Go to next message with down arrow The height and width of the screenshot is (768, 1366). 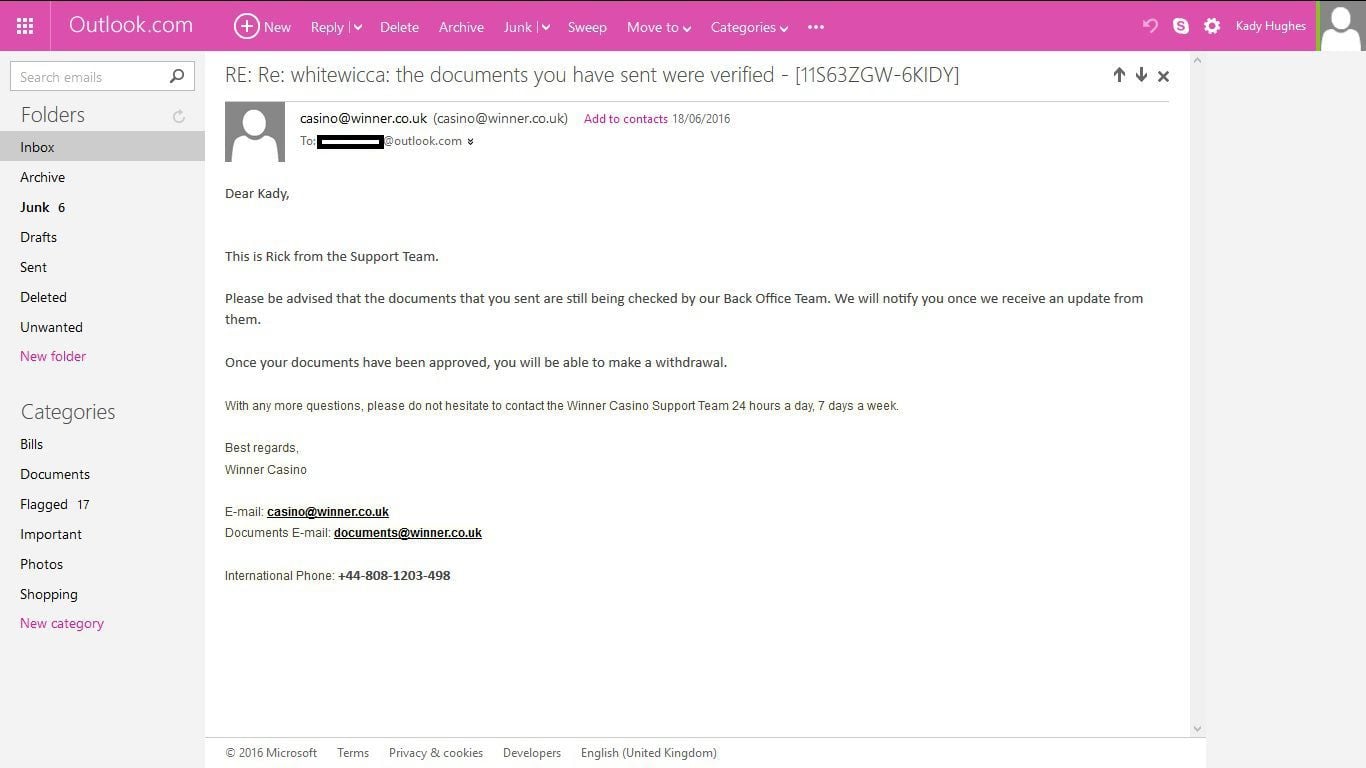click(x=1141, y=75)
